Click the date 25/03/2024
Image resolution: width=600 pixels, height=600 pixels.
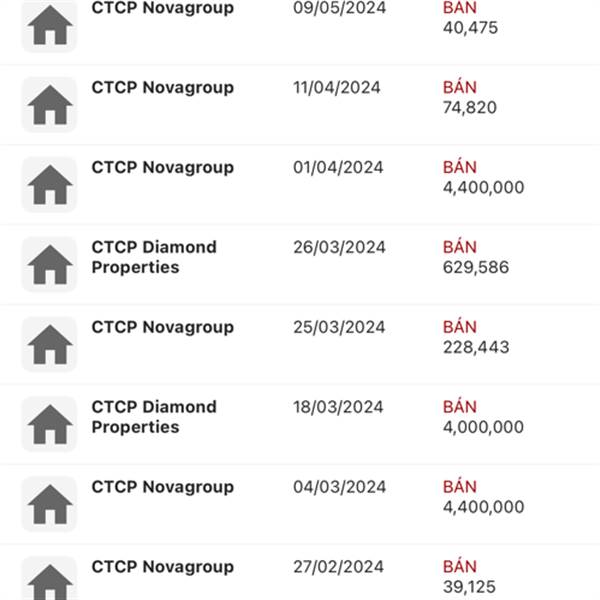pos(339,327)
